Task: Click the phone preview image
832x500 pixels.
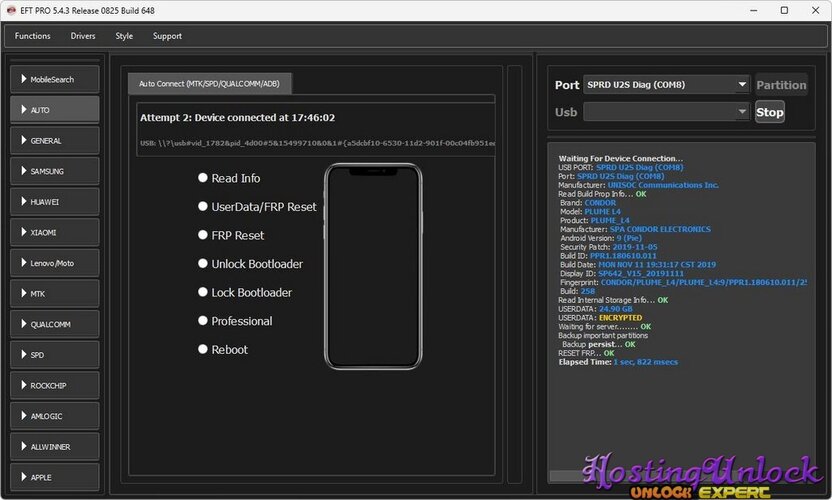Action: (x=373, y=266)
